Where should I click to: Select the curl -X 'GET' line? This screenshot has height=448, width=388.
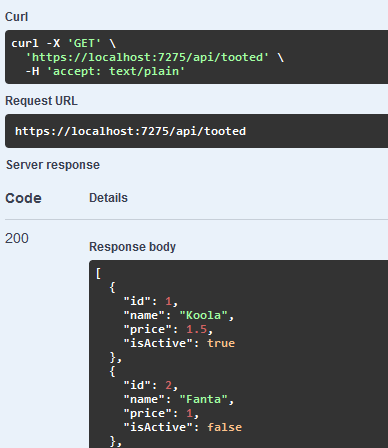click(x=64, y=43)
